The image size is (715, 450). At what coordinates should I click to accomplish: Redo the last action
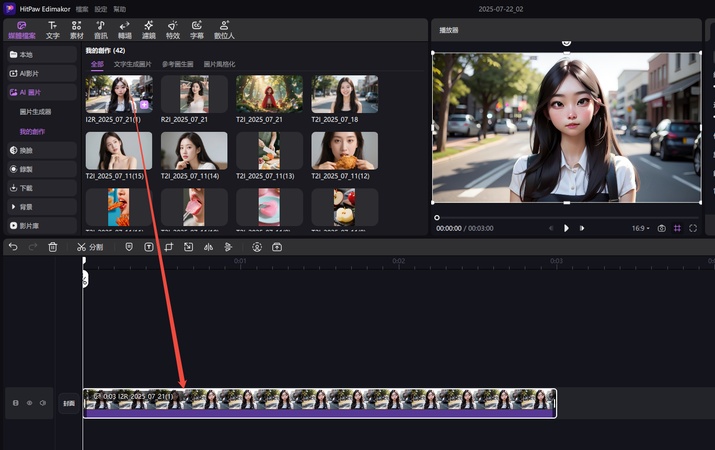click(33, 247)
